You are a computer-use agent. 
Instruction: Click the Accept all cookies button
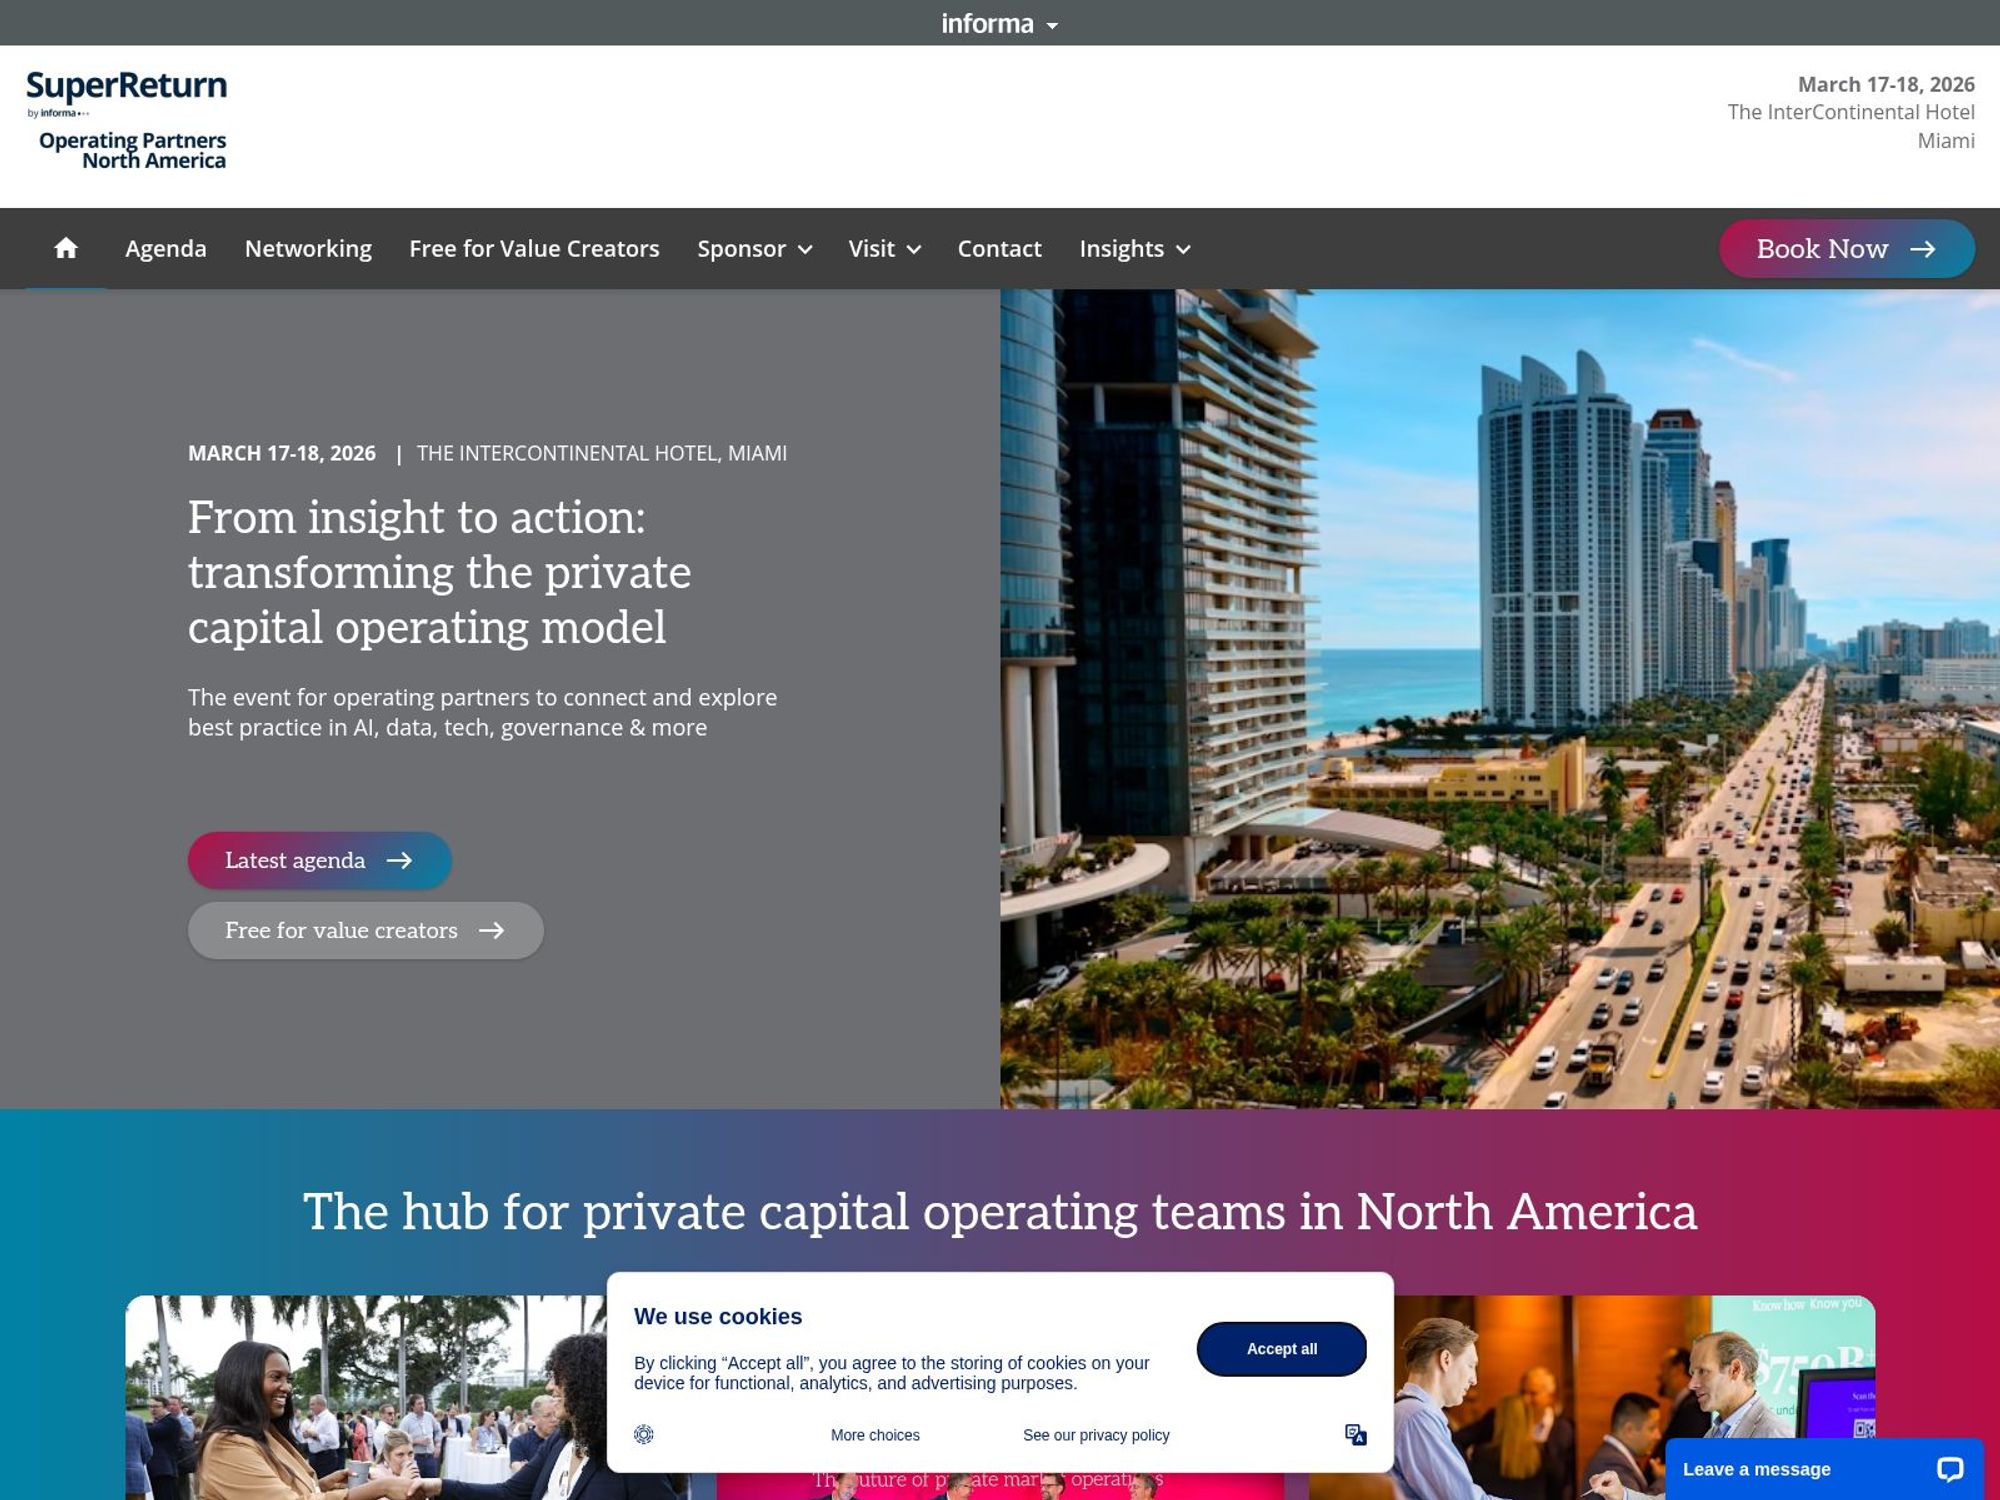[1281, 1349]
